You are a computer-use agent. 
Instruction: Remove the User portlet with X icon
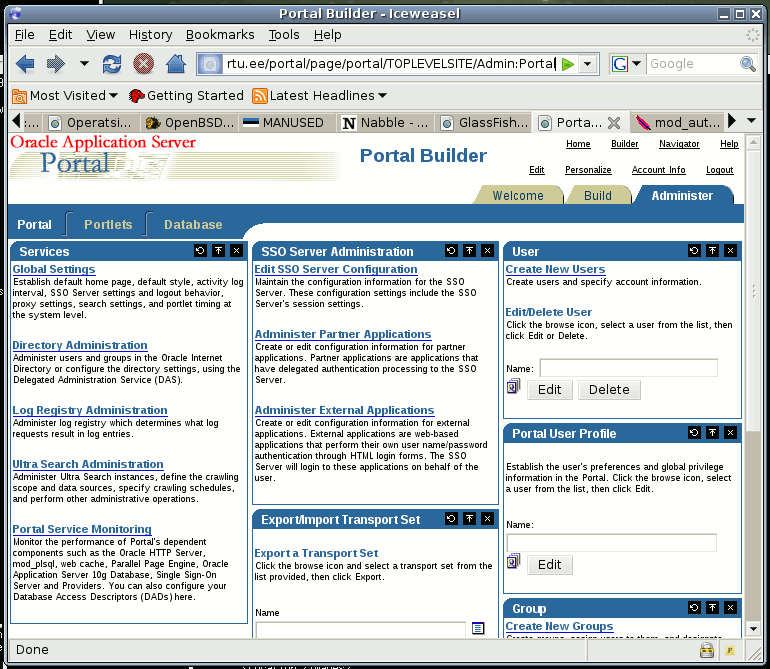pyautogui.click(x=731, y=251)
